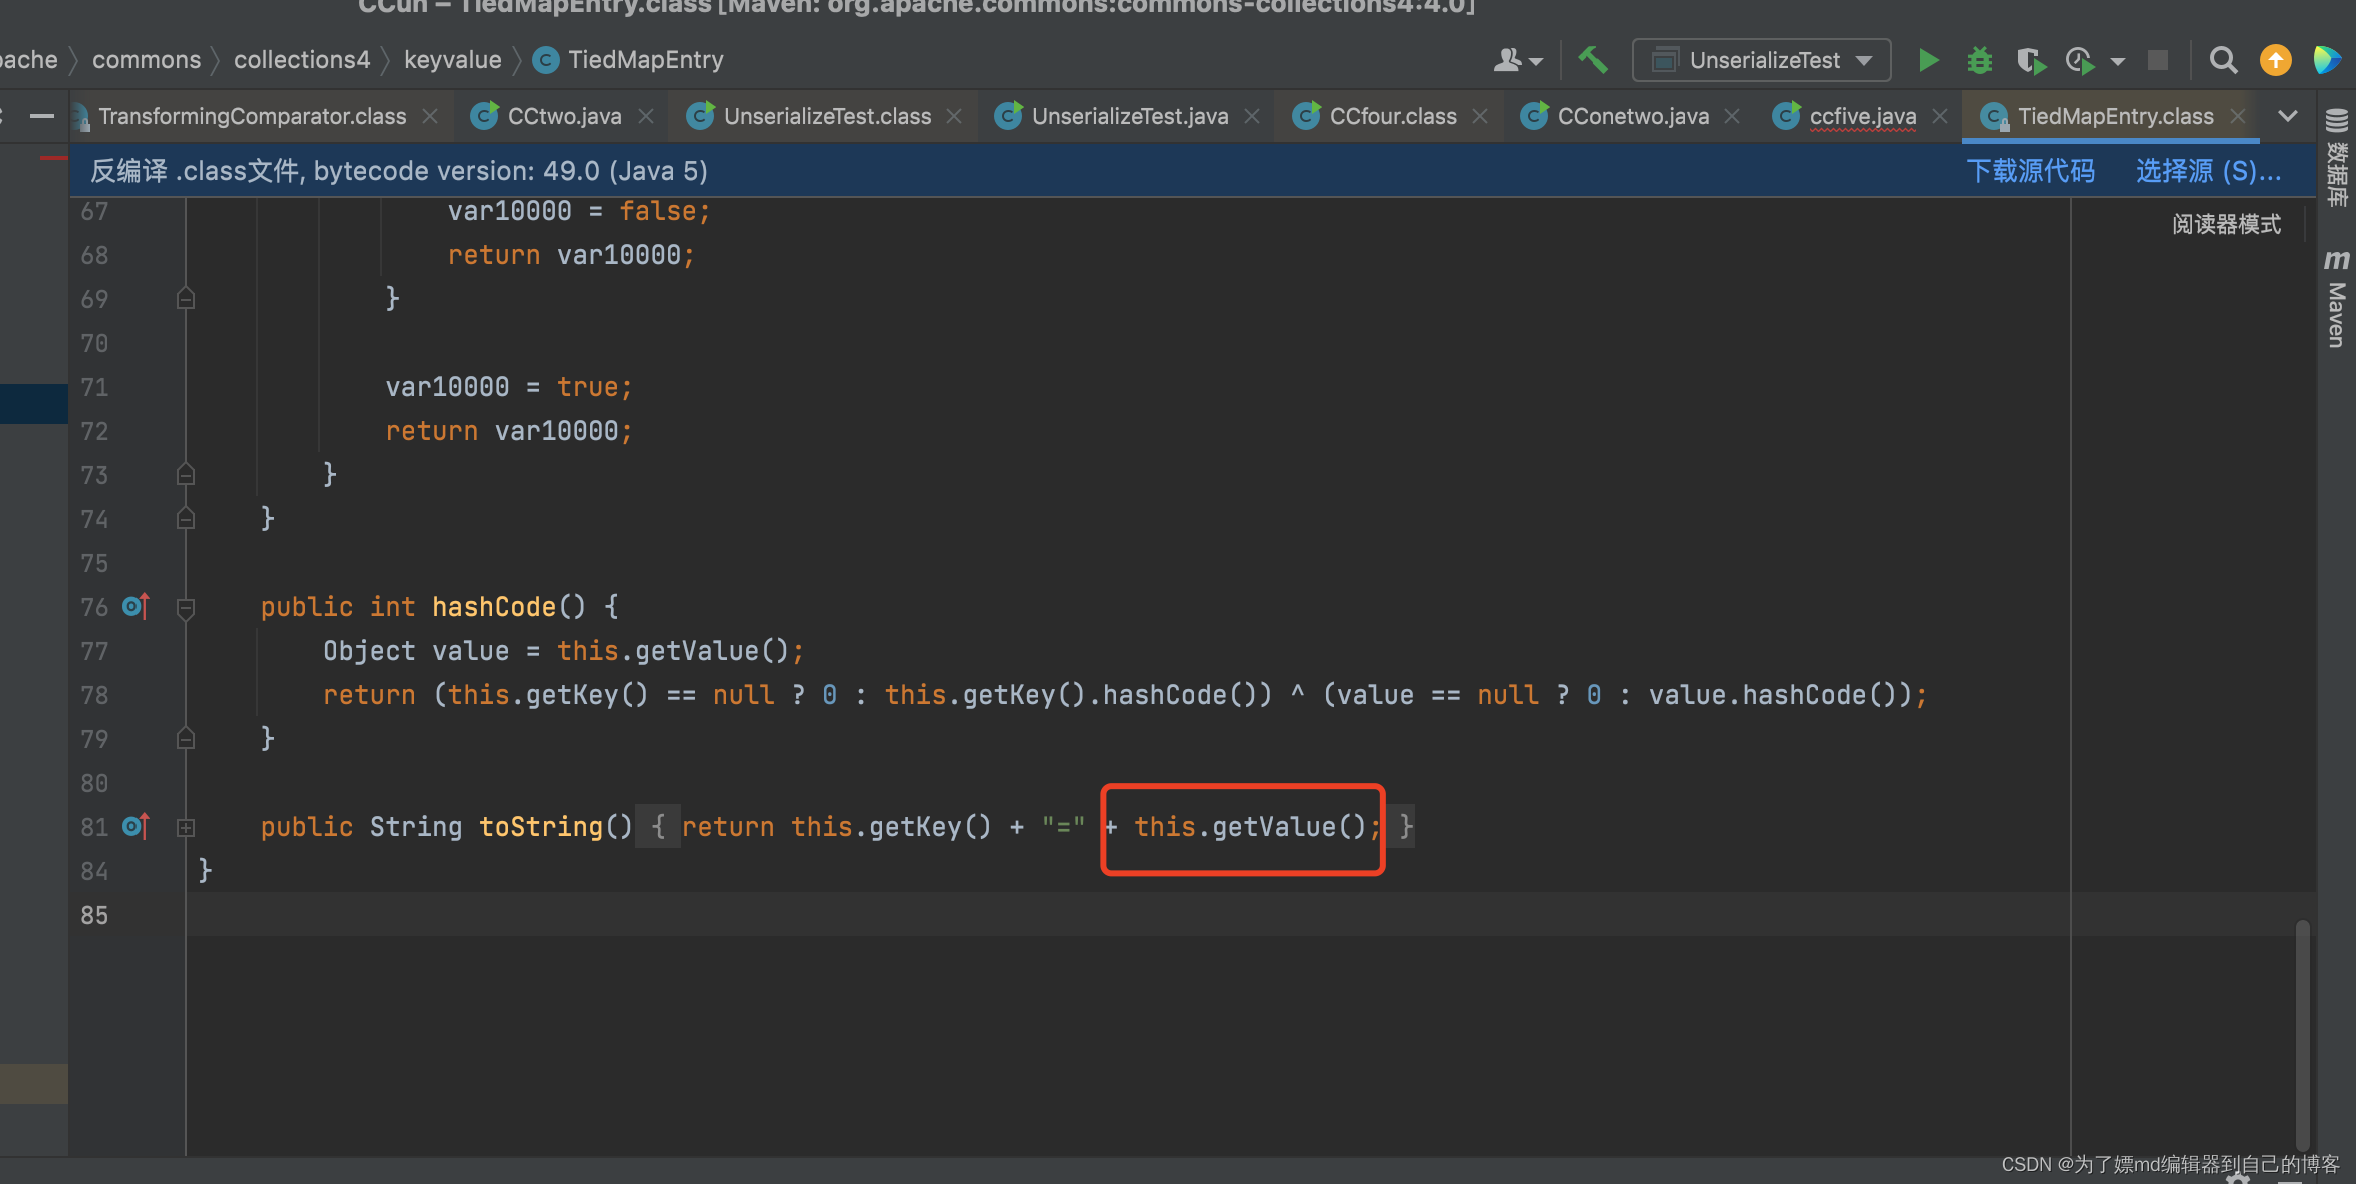Click line number 71 in the gutter
The width and height of the screenshot is (2356, 1184).
[94, 387]
